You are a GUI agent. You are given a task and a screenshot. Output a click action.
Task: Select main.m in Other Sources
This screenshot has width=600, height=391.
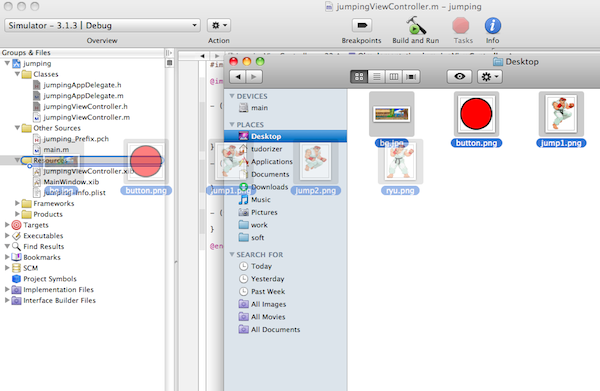click(56, 150)
